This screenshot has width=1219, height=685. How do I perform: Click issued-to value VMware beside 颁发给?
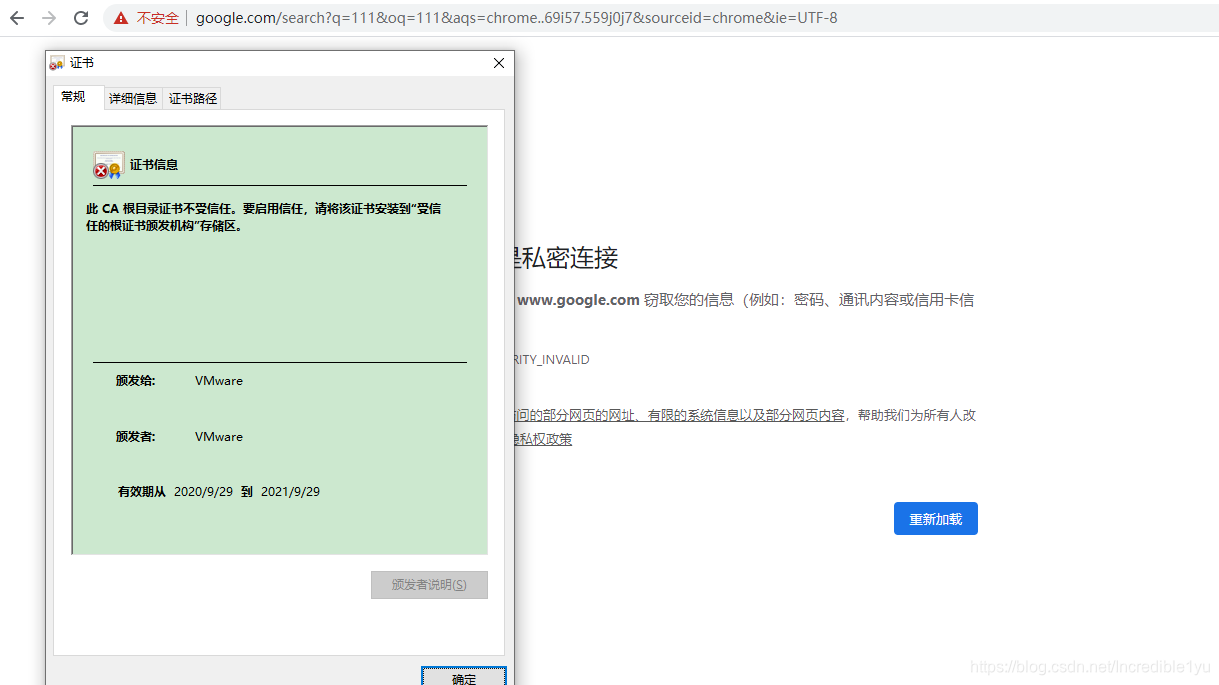219,381
